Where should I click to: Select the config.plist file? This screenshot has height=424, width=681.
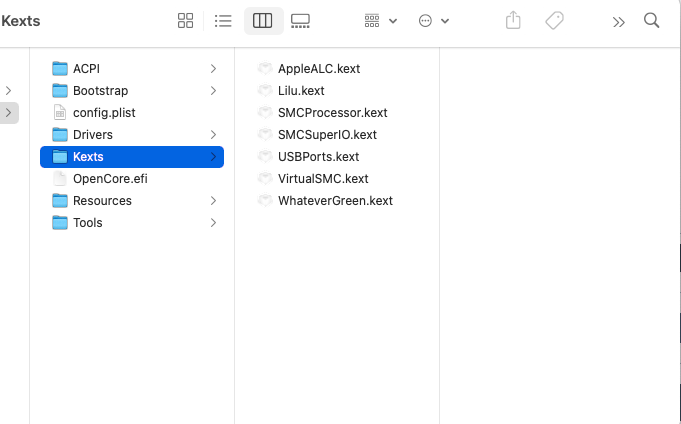[x=104, y=113]
